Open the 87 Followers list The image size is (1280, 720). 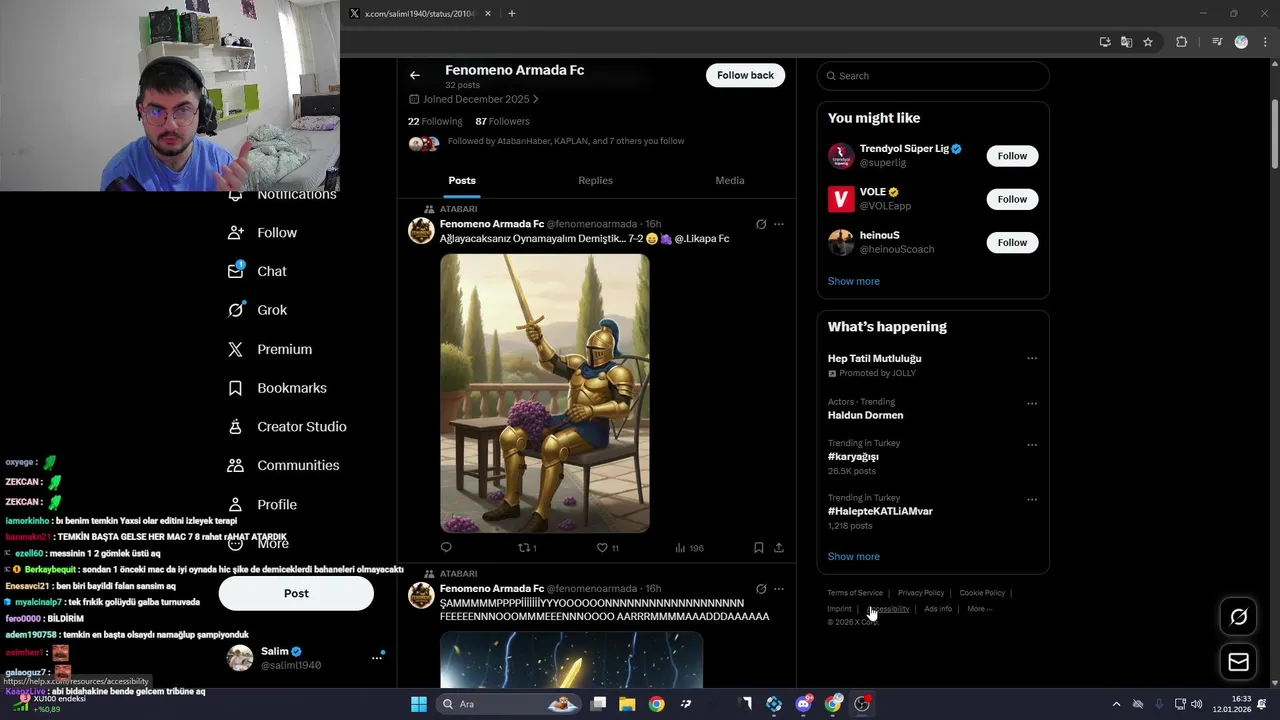[502, 121]
